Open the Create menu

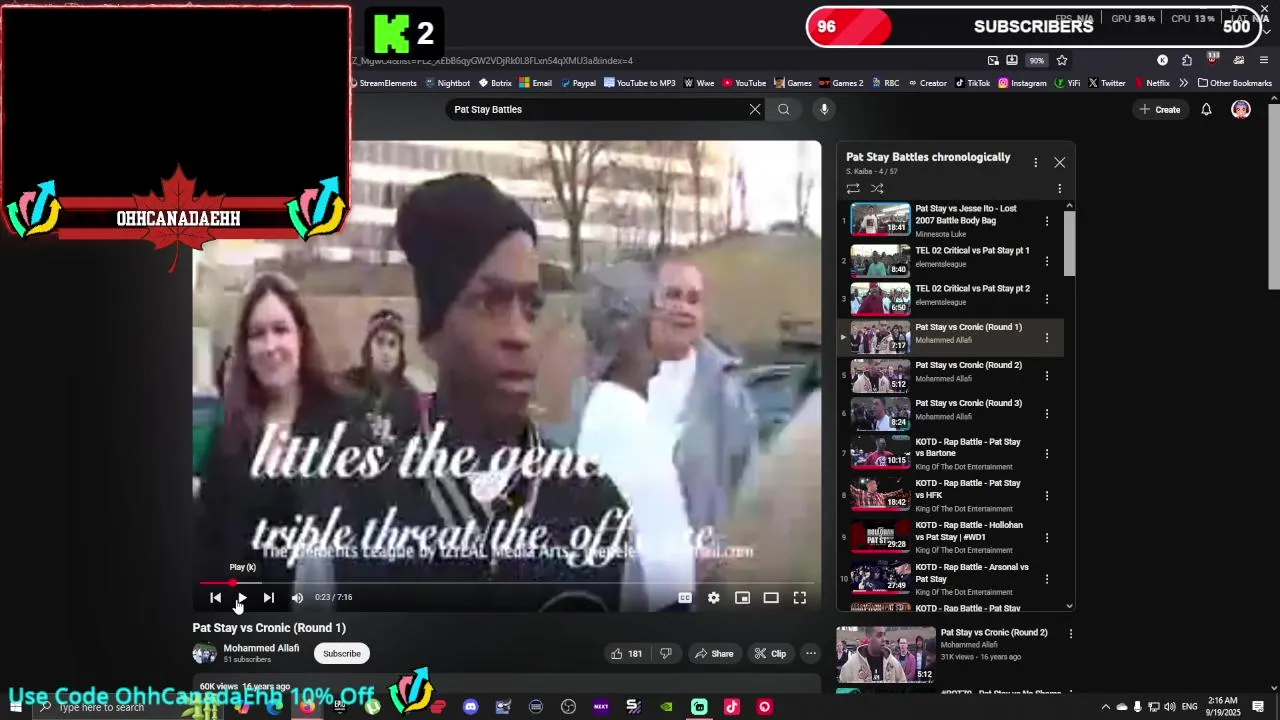(1160, 109)
